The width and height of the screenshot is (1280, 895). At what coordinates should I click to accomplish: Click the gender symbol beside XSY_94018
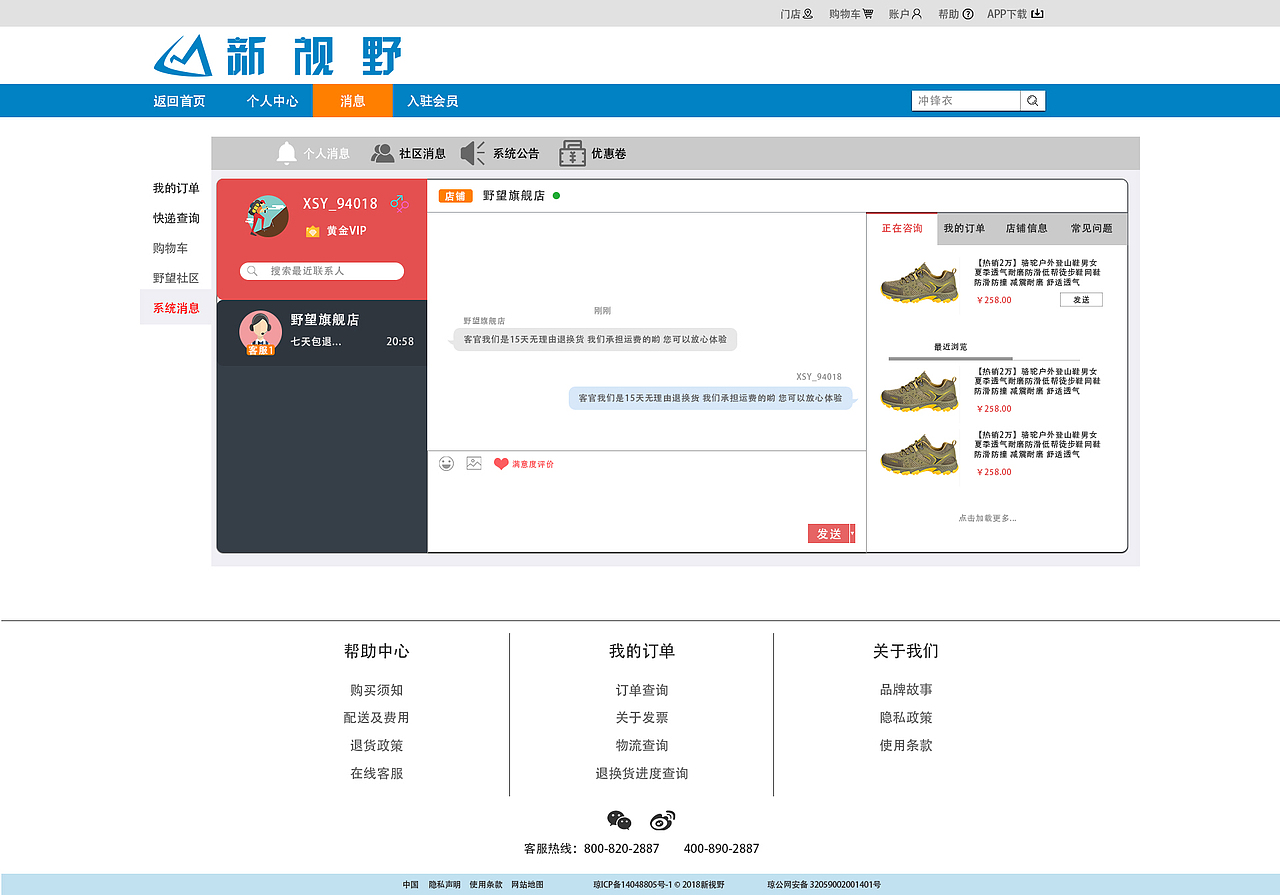[x=399, y=203]
